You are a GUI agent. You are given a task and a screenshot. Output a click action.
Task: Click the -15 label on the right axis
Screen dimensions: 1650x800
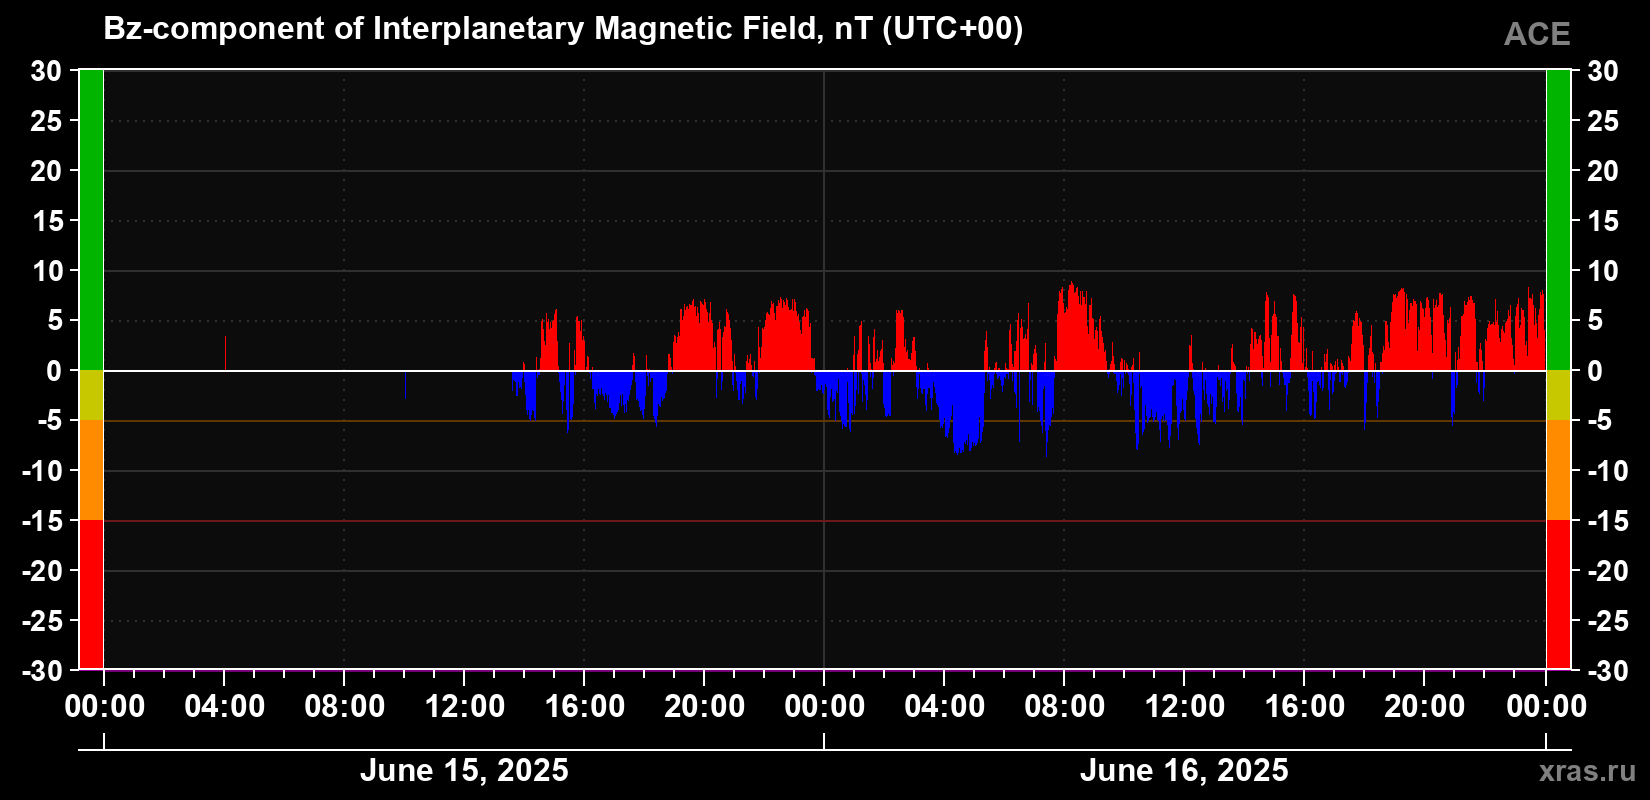tap(1607, 521)
